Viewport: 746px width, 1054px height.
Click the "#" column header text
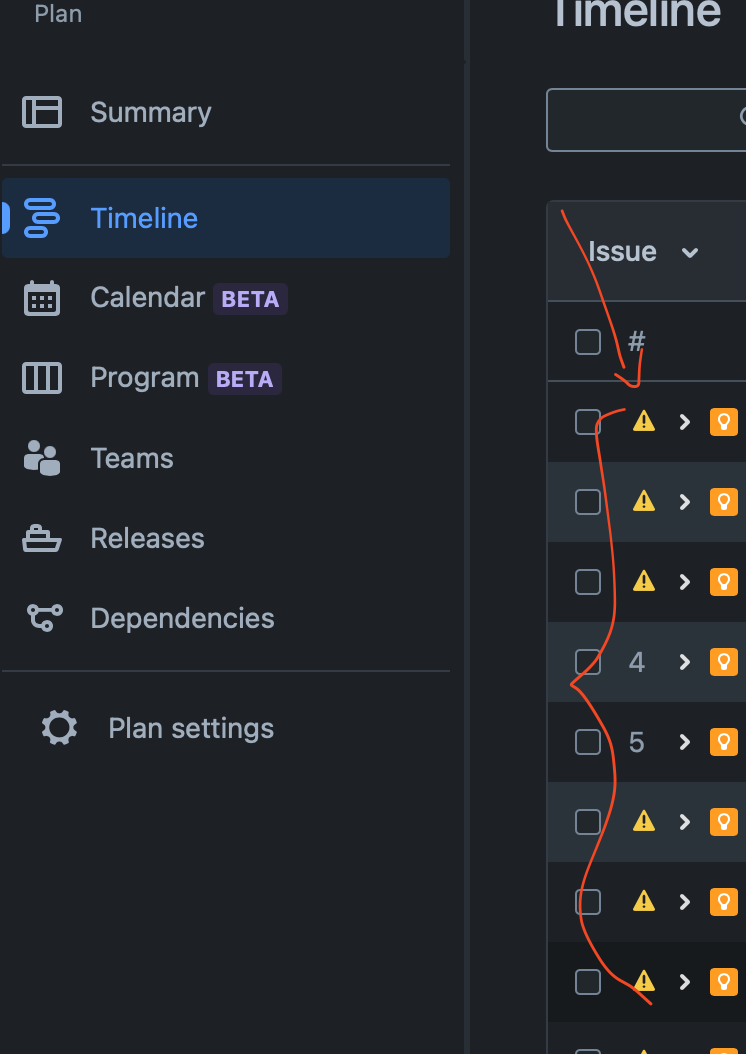(636, 341)
